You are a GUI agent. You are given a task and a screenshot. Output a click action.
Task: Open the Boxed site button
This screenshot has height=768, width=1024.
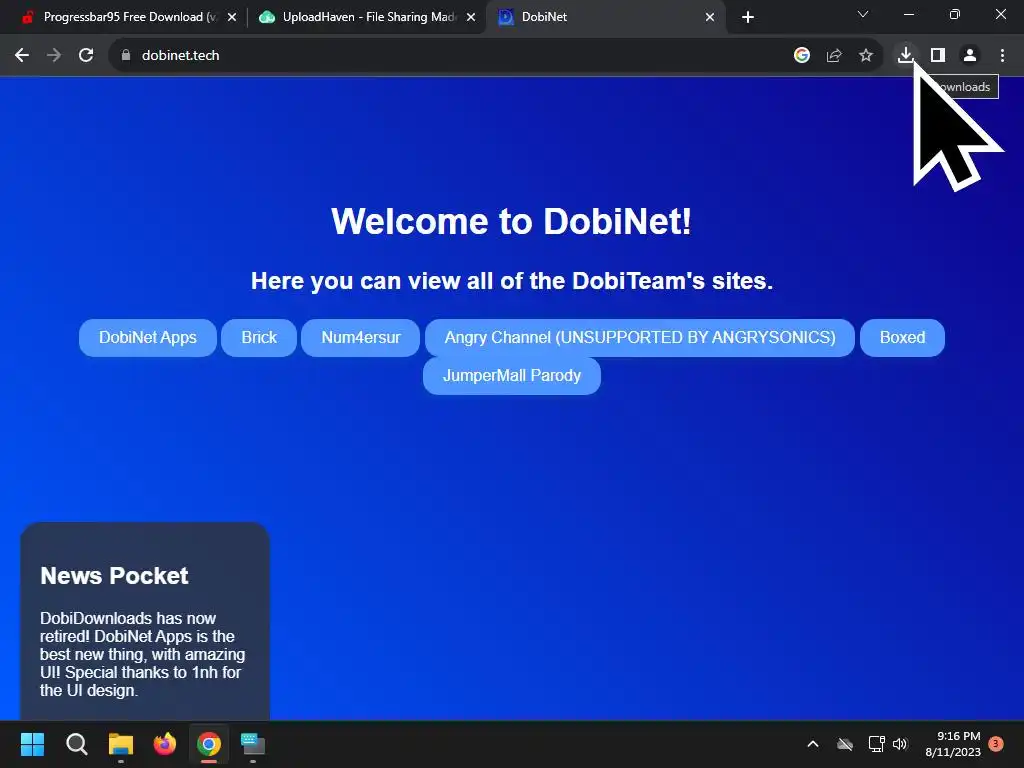(903, 338)
